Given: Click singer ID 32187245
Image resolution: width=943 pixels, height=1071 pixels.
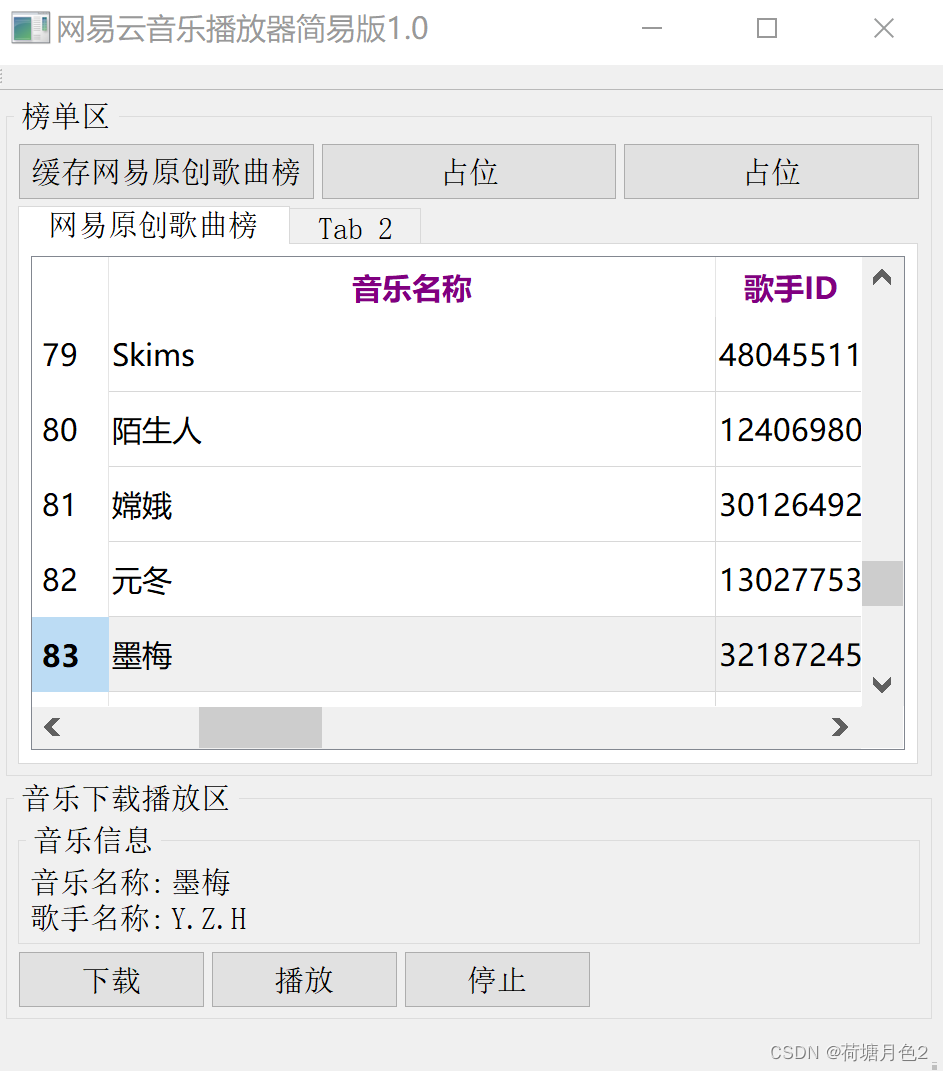Looking at the screenshot, I should coord(789,655).
